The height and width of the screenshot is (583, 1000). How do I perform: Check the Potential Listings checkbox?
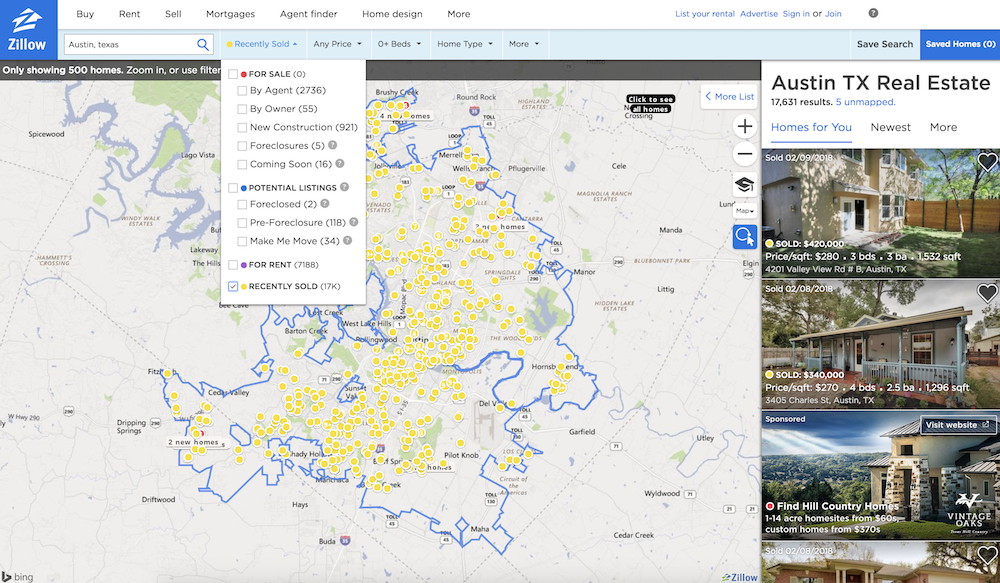tap(233, 188)
